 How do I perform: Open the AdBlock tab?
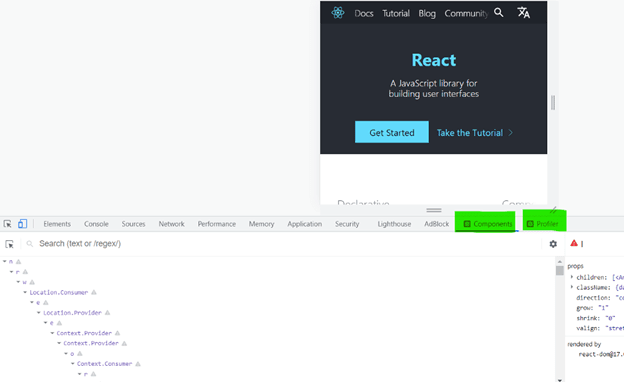pos(437,224)
